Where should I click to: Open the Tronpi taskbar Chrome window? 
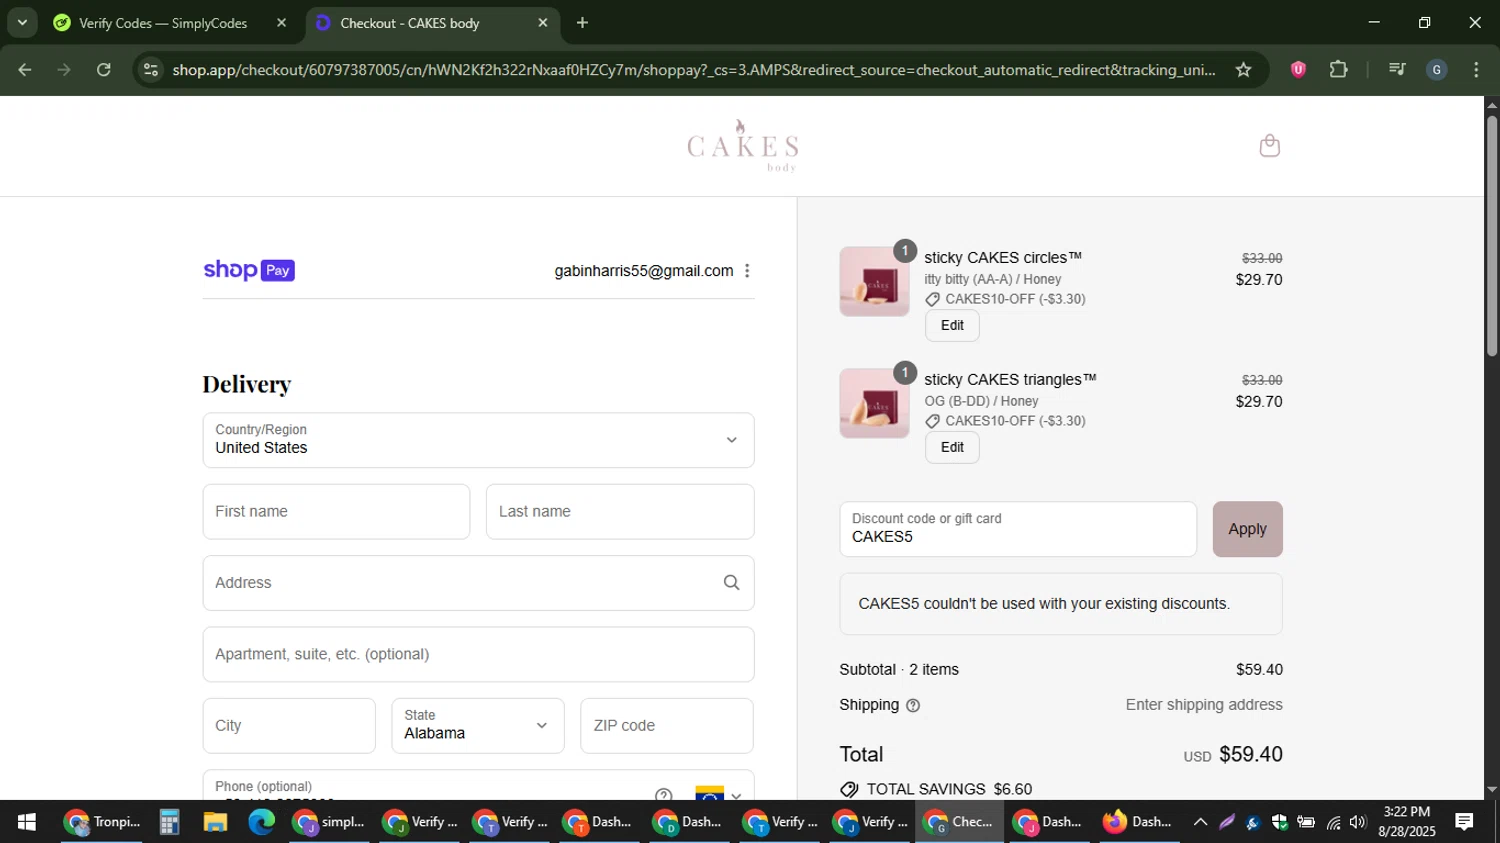(101, 822)
